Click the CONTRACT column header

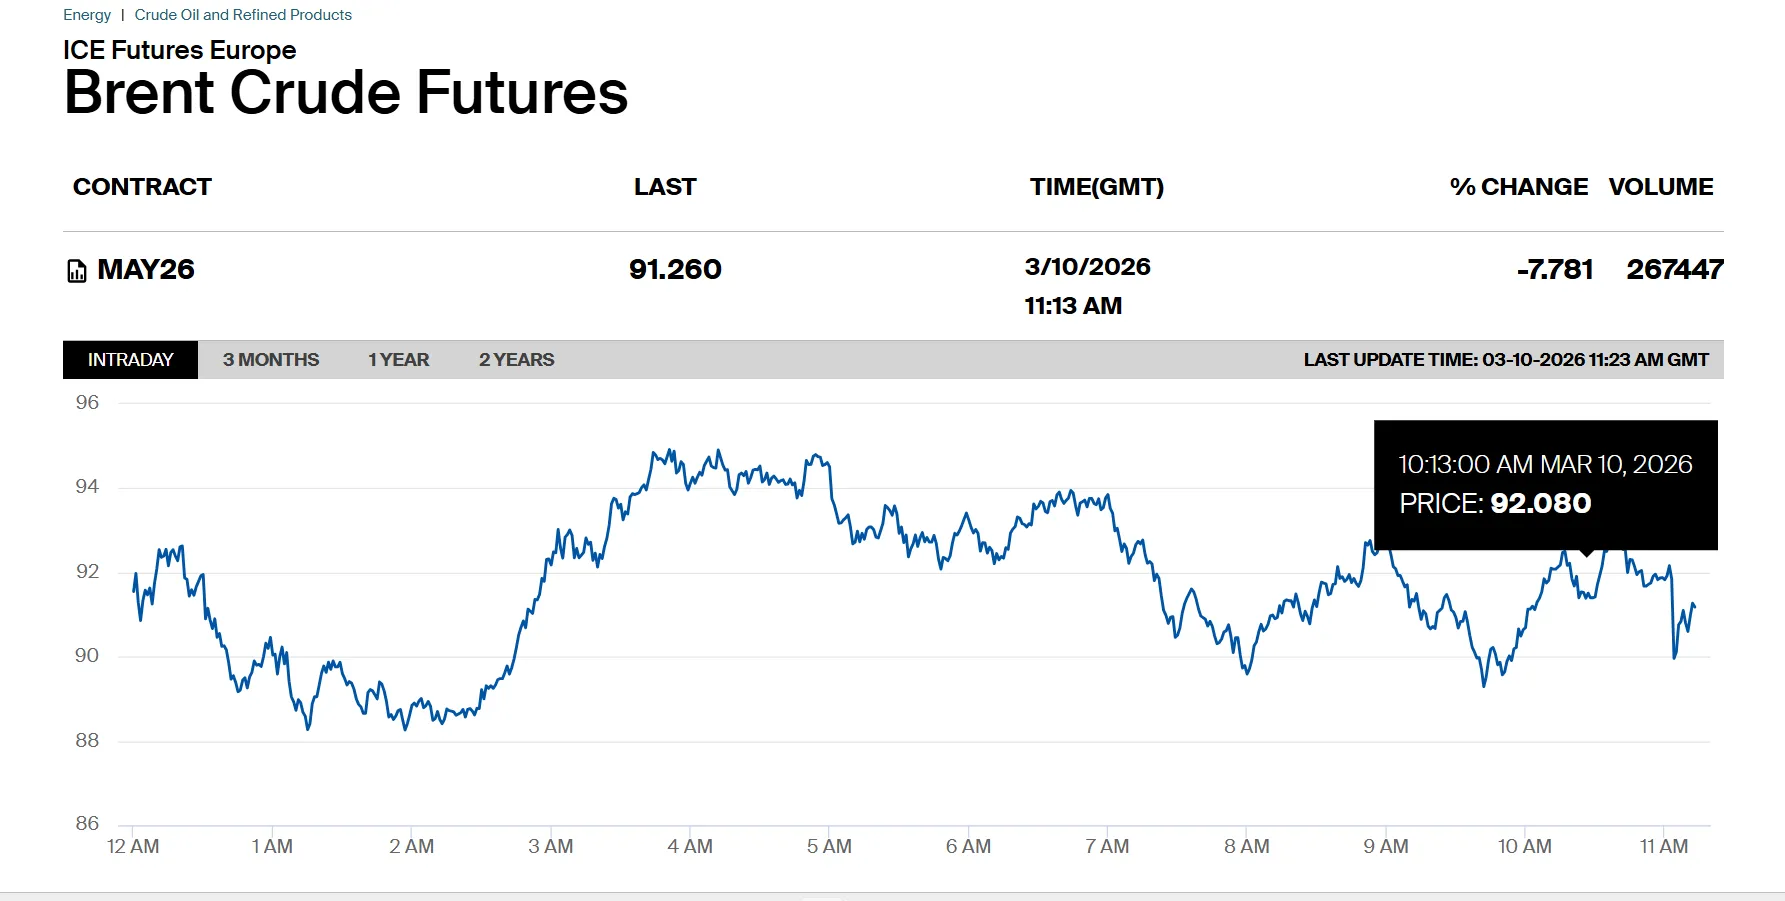pos(142,187)
